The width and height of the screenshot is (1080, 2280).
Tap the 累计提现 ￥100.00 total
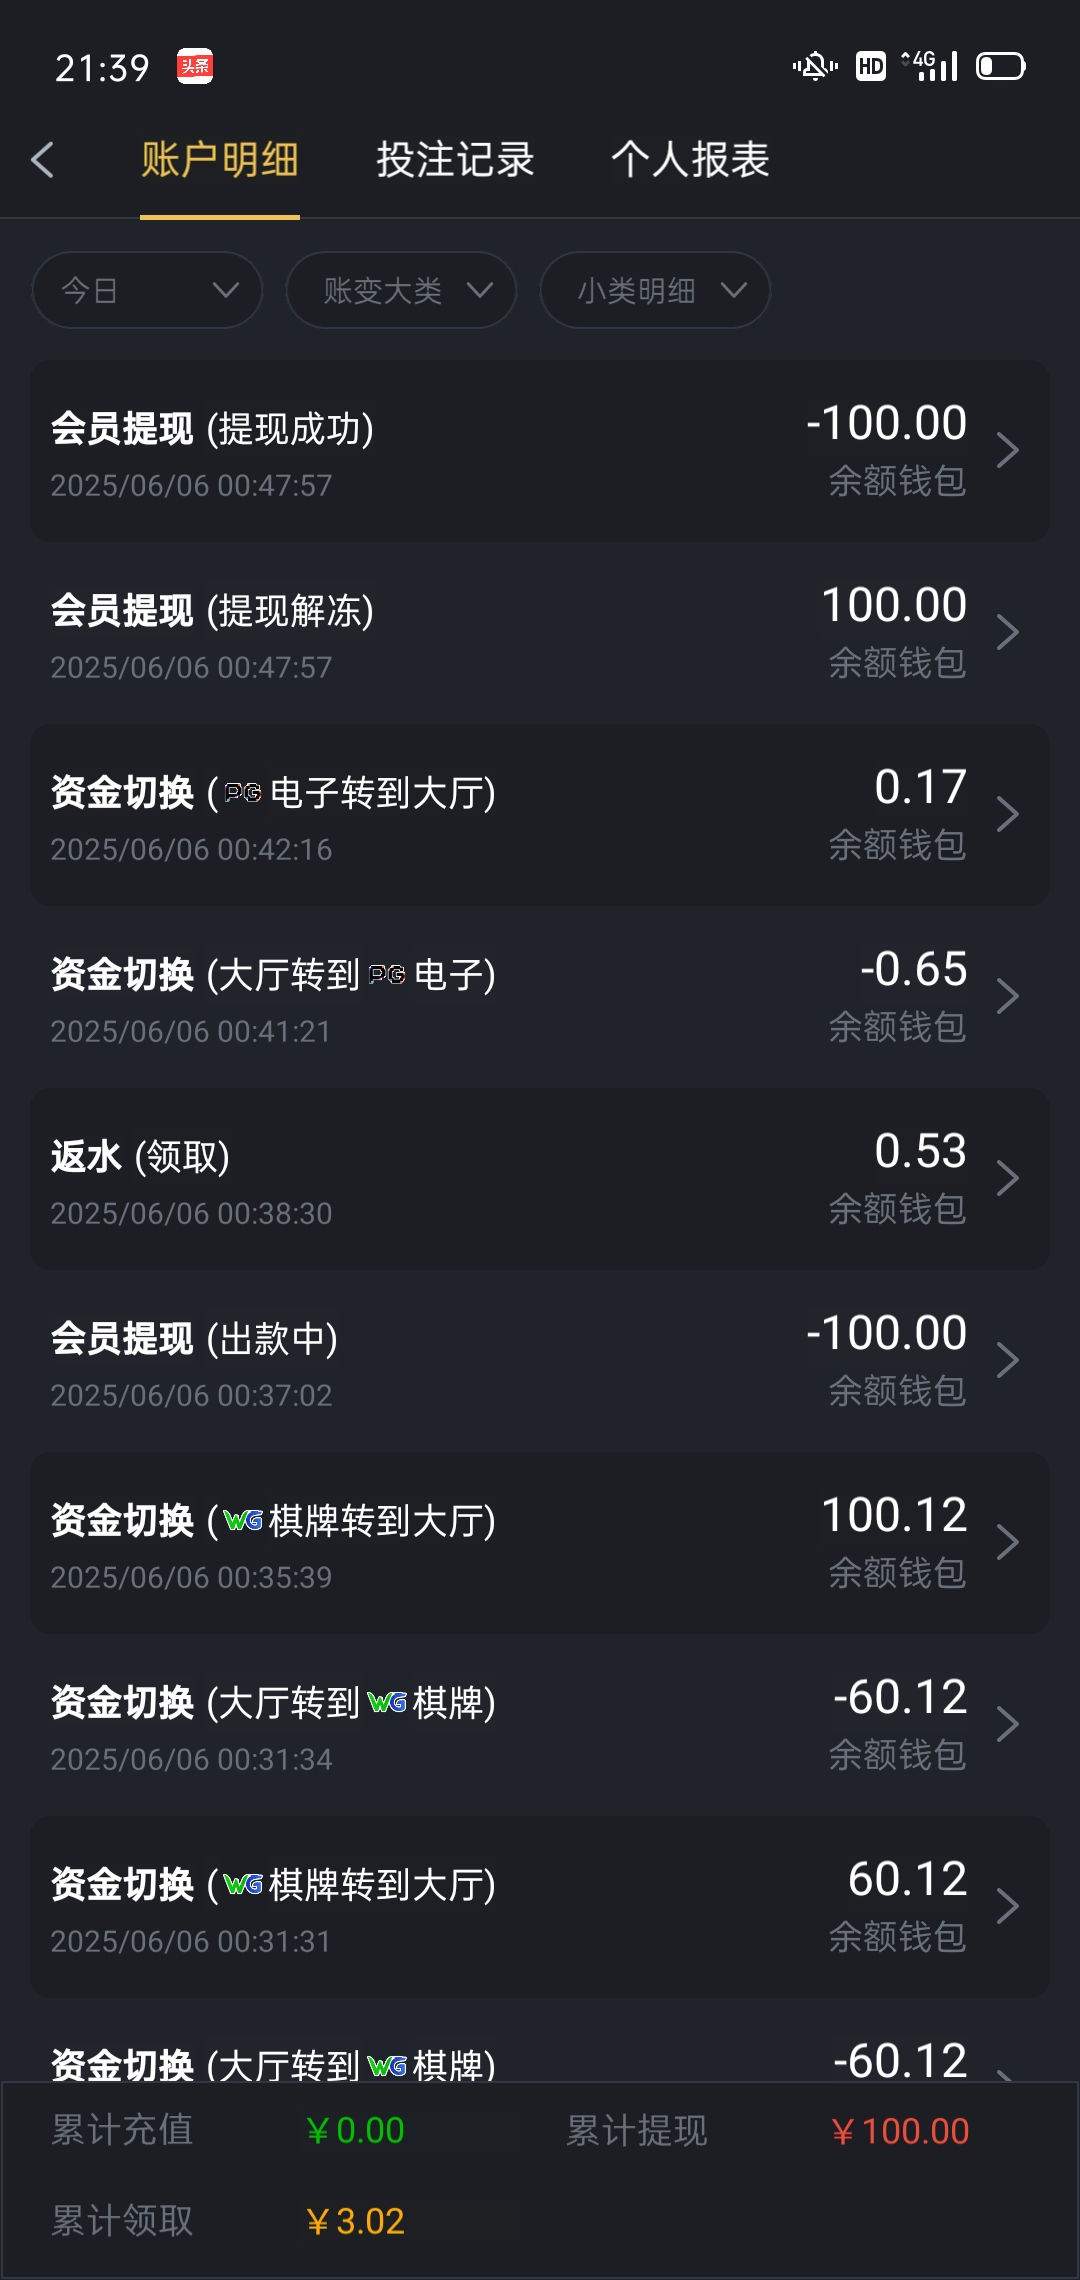coord(899,2131)
